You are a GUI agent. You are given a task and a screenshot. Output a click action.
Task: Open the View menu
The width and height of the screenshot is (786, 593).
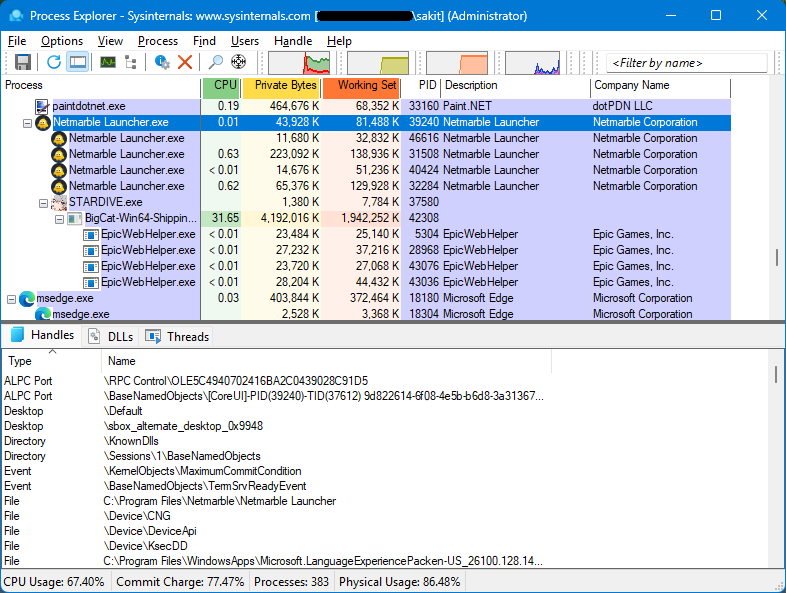pos(110,41)
